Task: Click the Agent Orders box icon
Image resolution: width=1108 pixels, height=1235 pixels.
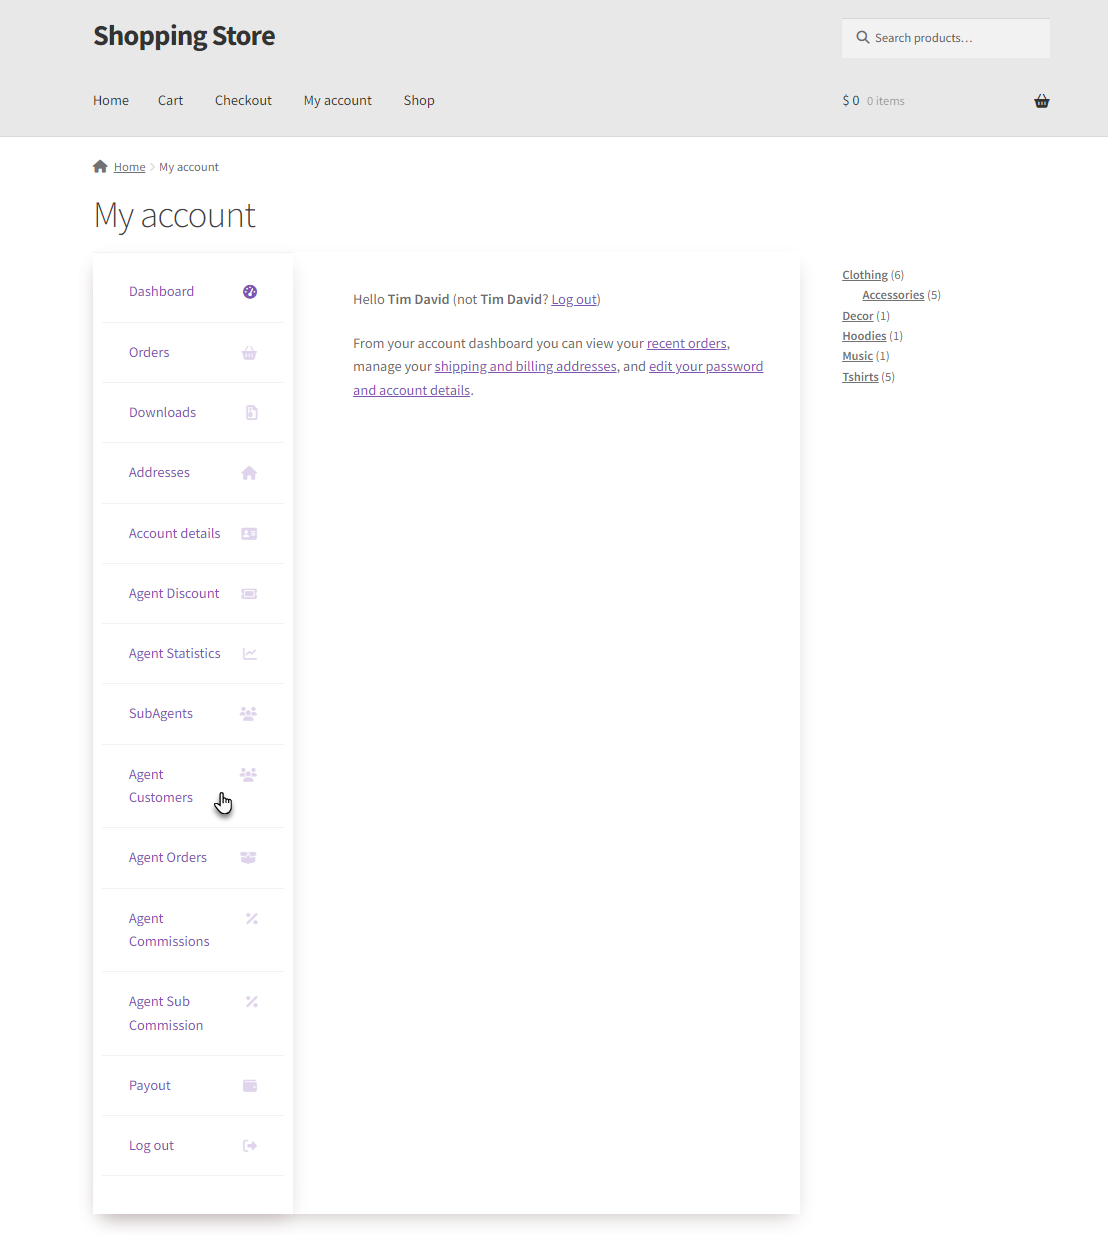Action: pyautogui.click(x=249, y=858)
